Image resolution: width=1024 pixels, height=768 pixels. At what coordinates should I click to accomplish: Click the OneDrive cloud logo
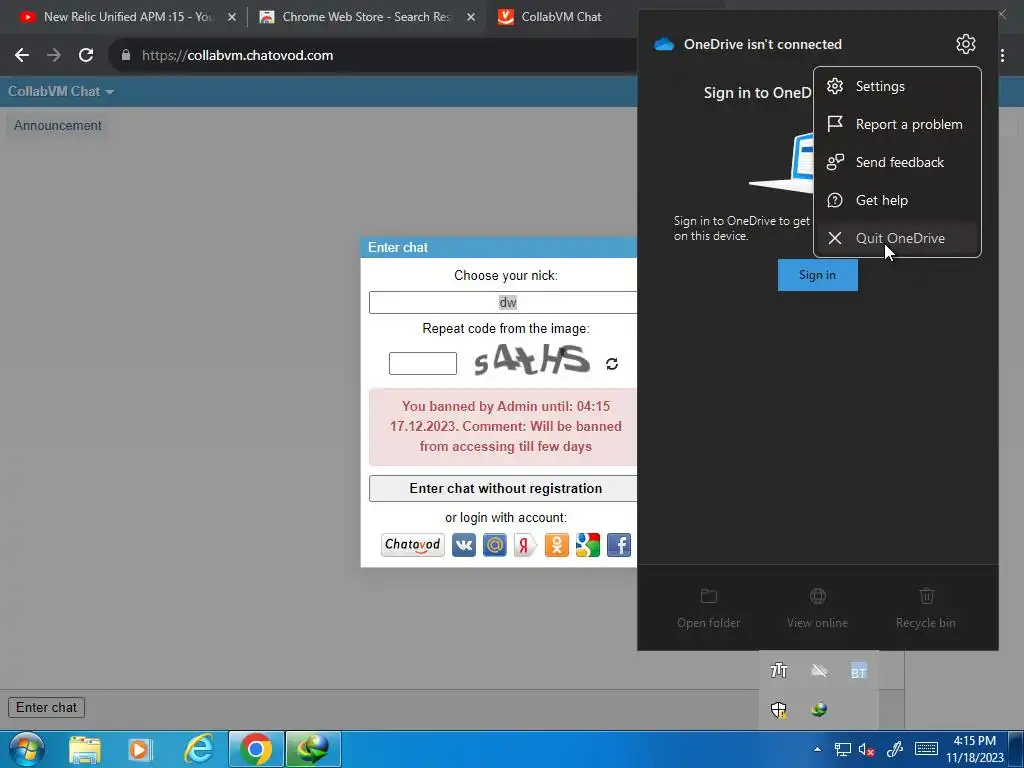(664, 44)
